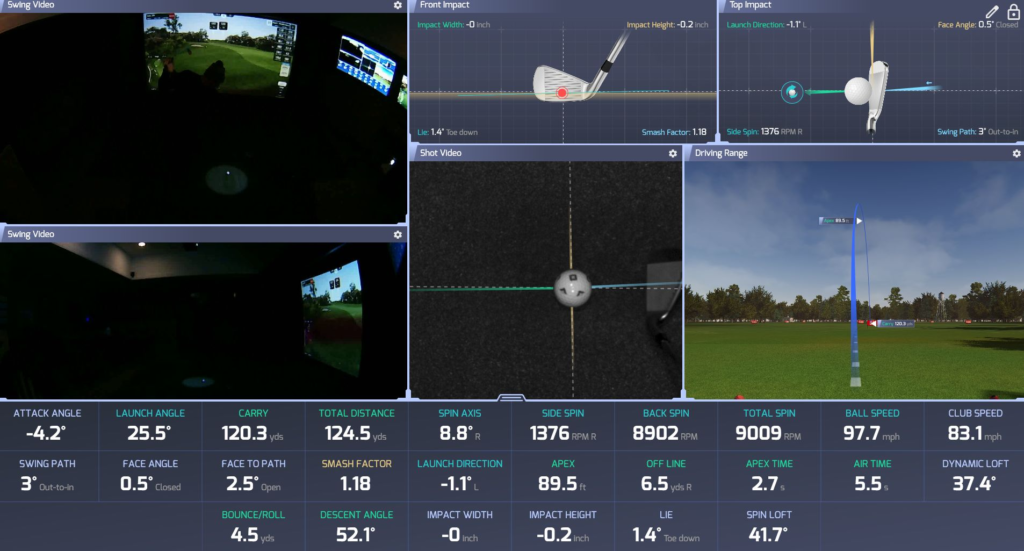Click the Off Line 6.5 yds tile
1024x551 pixels.
pyautogui.click(x=665, y=476)
